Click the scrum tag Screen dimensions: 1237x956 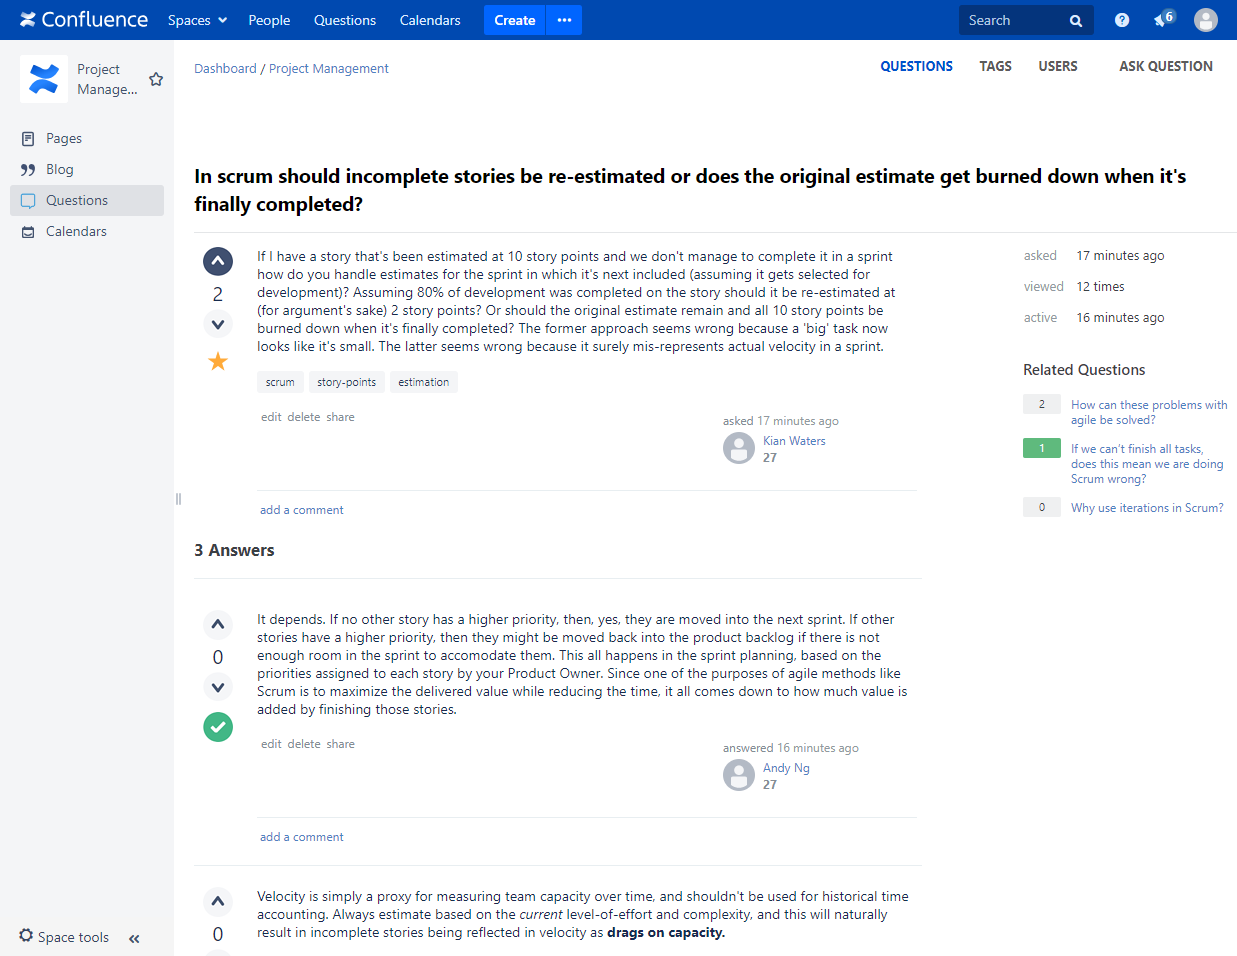pyautogui.click(x=280, y=382)
